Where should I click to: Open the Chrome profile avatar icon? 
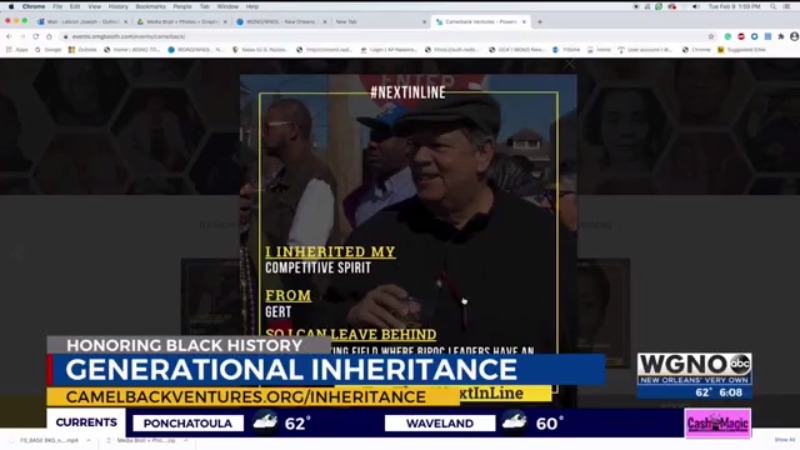[794, 37]
